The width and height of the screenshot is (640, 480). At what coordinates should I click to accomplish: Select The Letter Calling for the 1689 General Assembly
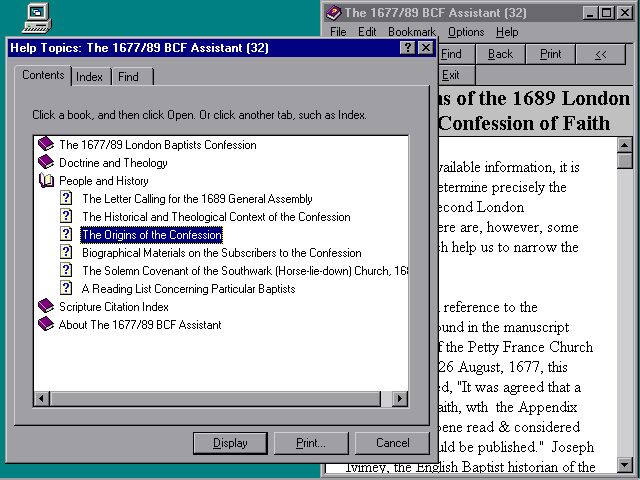197,199
